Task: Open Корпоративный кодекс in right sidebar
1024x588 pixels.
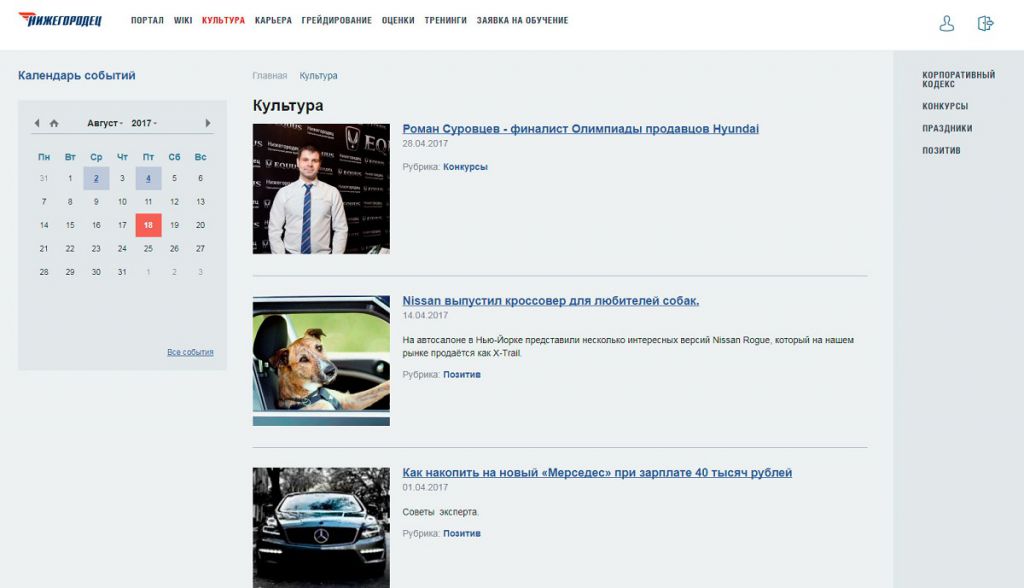Action: tap(958, 79)
